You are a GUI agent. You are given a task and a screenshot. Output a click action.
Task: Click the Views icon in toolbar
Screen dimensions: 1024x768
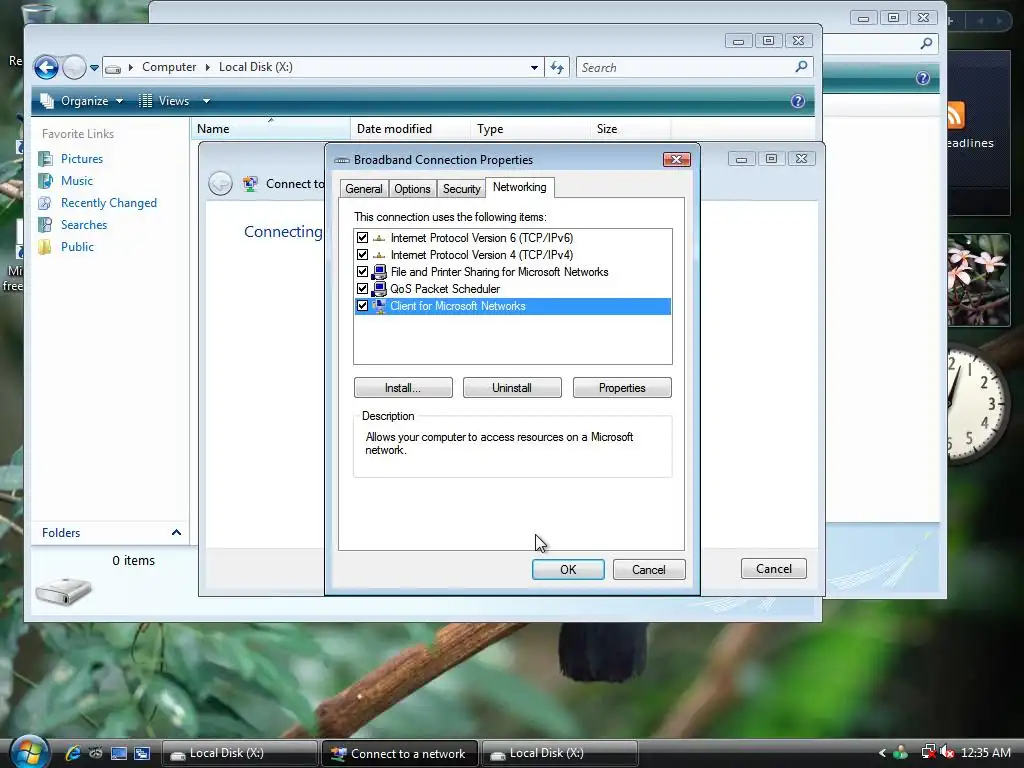pyautogui.click(x=146, y=101)
